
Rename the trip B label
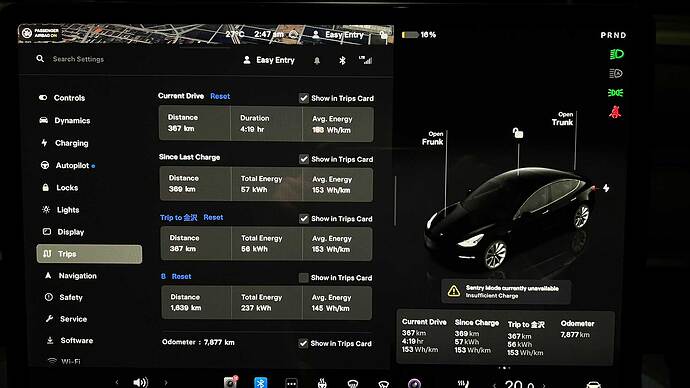tap(163, 276)
